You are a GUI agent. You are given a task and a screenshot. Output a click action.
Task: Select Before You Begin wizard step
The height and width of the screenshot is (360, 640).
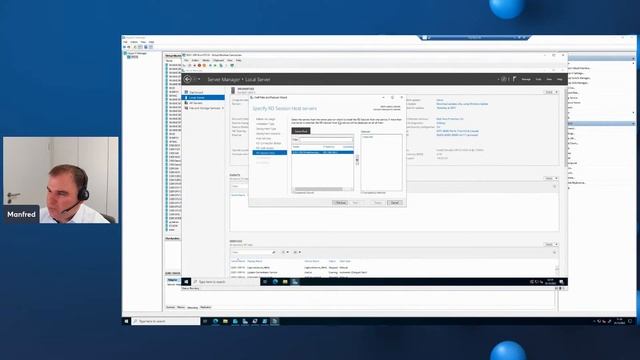coord(265,119)
